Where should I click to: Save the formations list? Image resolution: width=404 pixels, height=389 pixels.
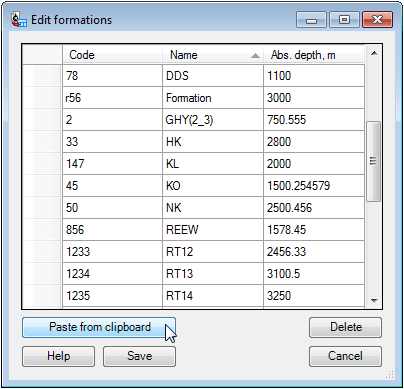click(139, 356)
